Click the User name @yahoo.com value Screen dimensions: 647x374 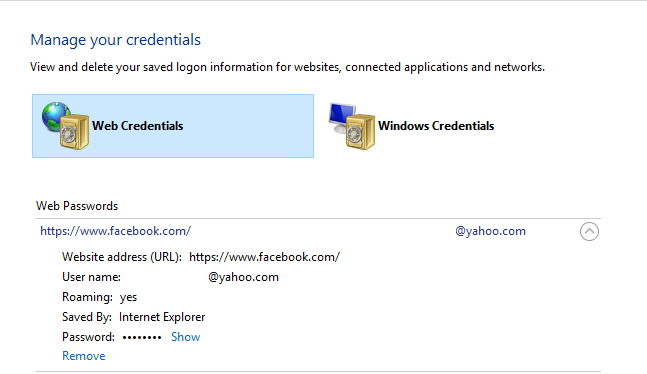(x=243, y=277)
